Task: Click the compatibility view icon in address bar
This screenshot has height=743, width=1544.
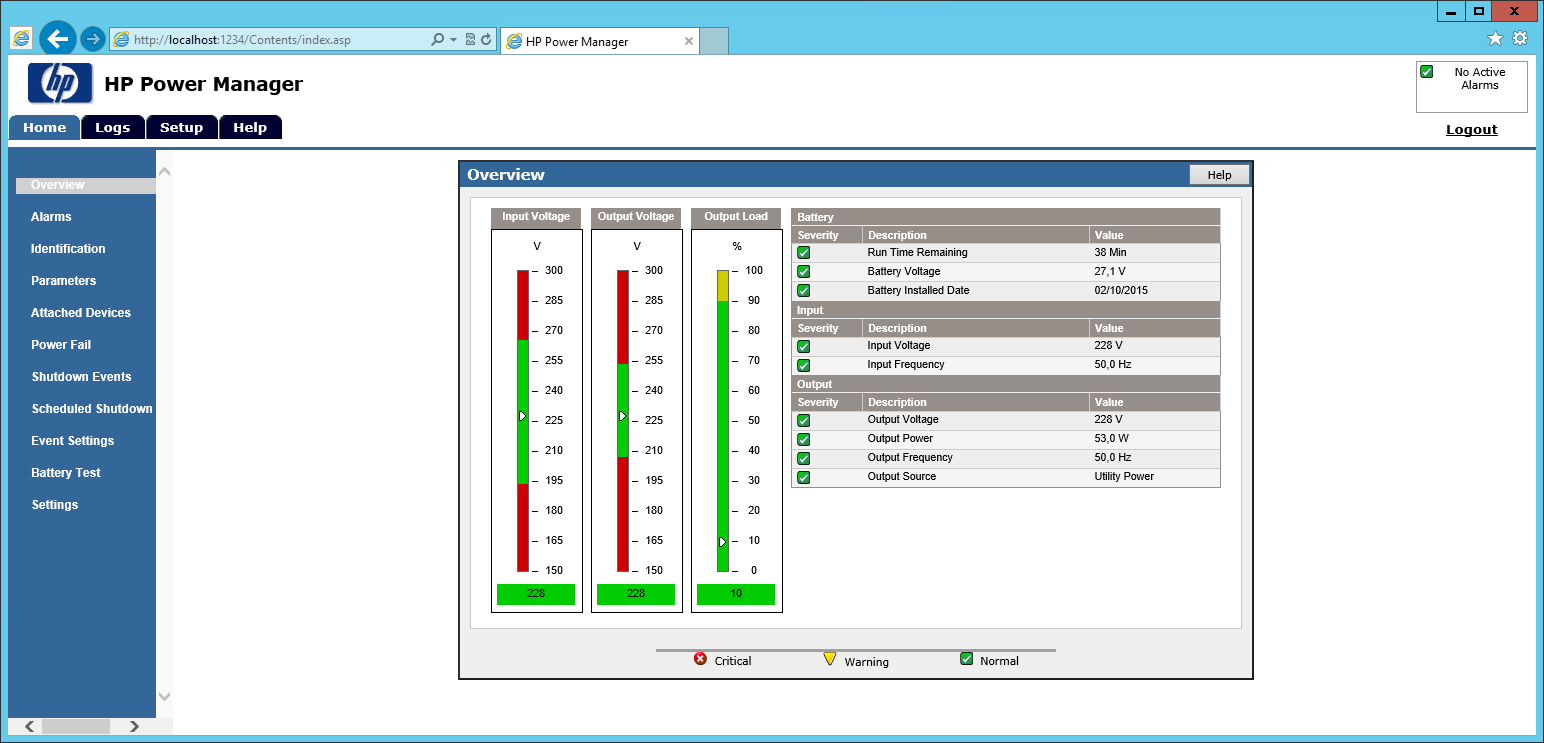Action: [x=470, y=40]
